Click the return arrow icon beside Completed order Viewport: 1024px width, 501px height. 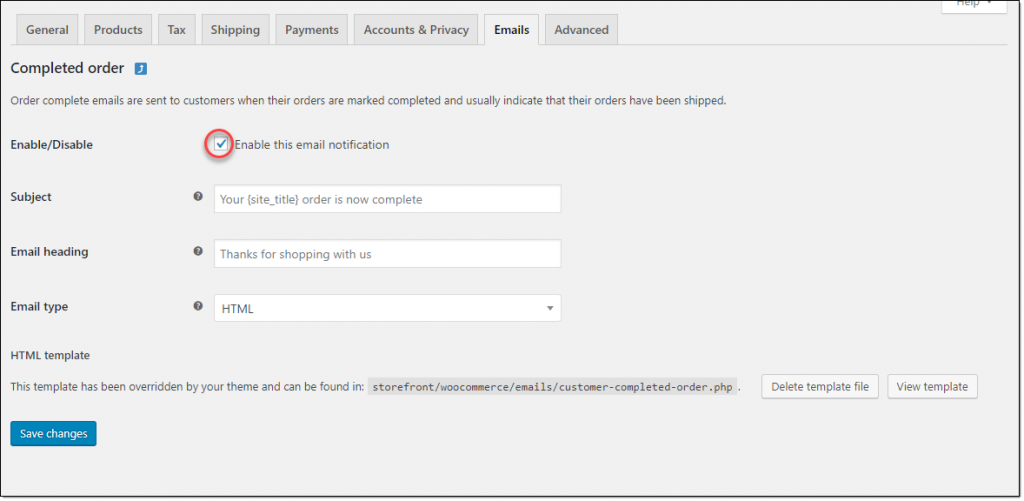pos(140,69)
